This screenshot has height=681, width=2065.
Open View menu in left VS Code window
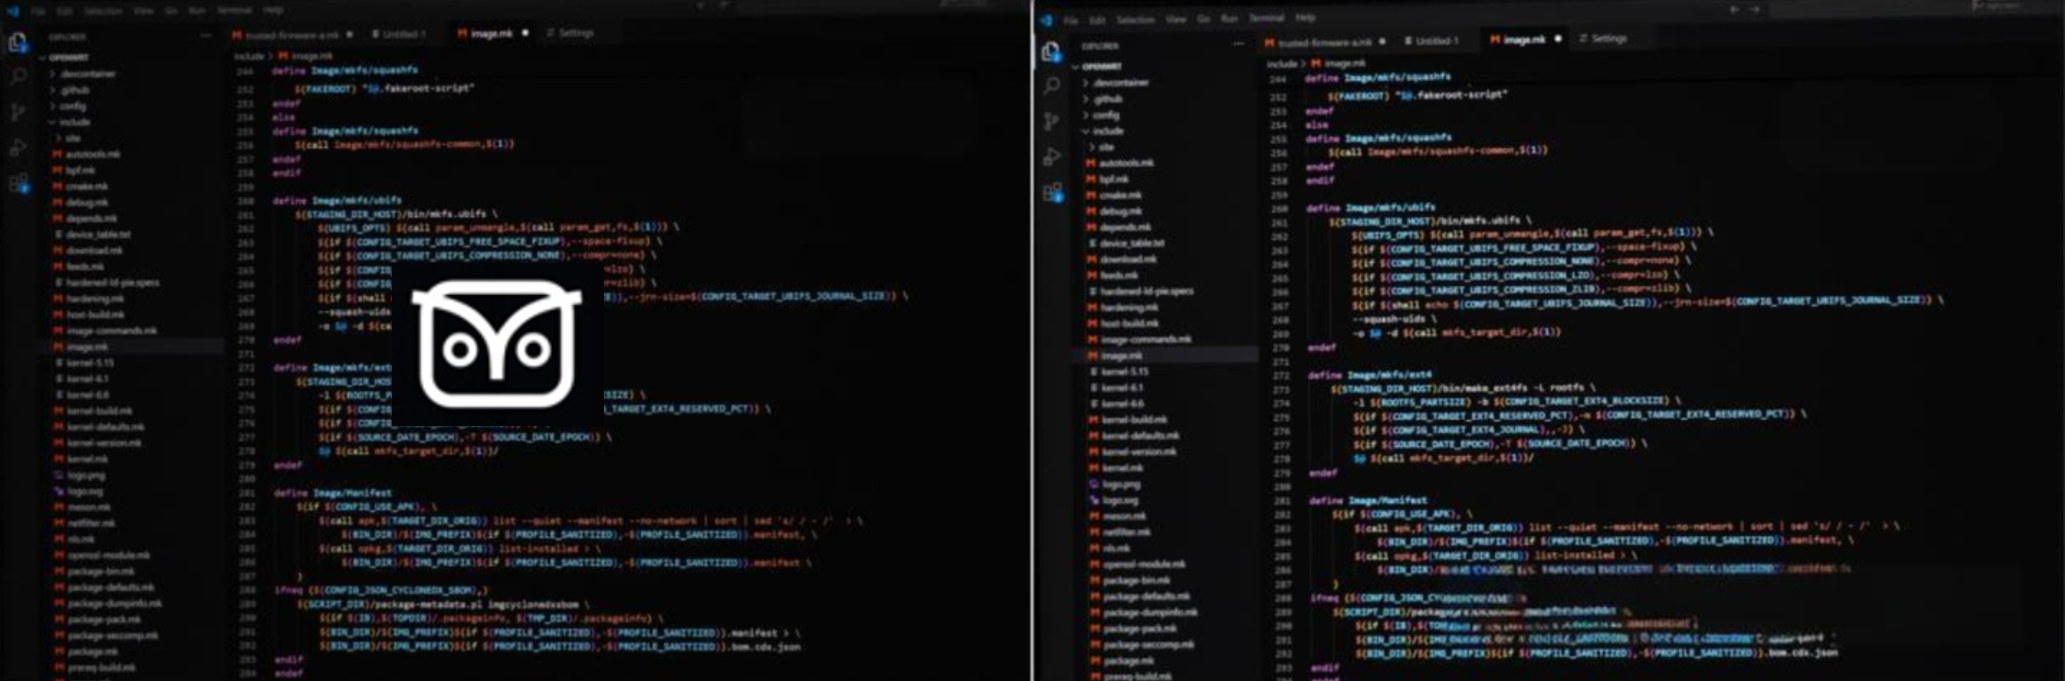click(144, 11)
